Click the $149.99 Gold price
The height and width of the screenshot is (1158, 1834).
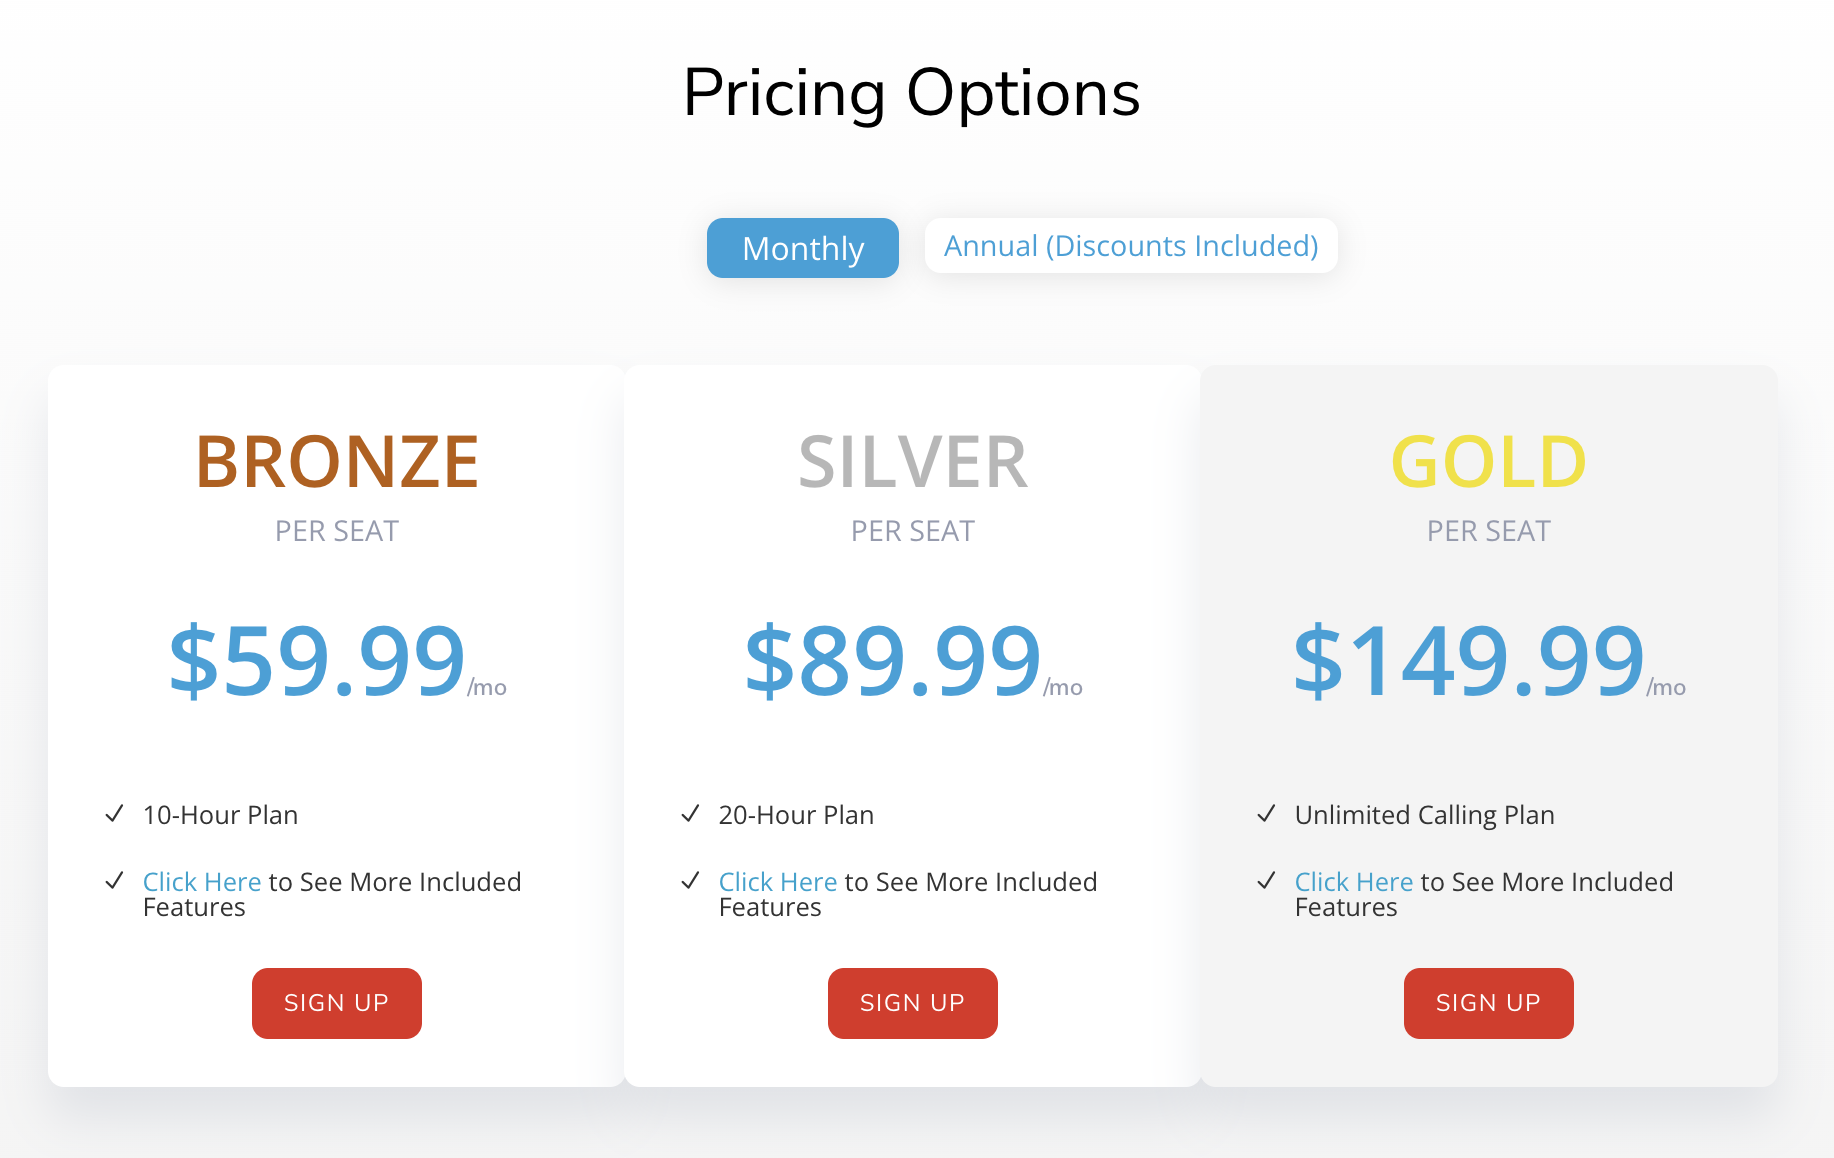1468,661
